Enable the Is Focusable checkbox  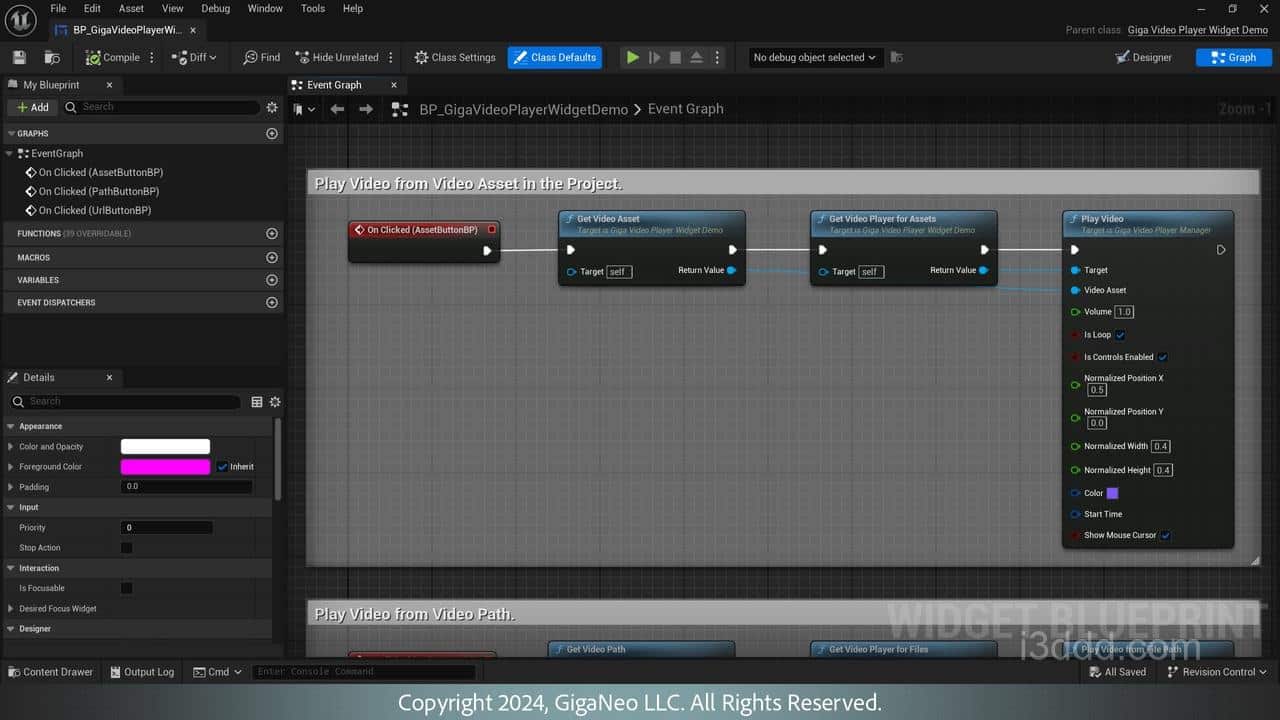(x=127, y=588)
